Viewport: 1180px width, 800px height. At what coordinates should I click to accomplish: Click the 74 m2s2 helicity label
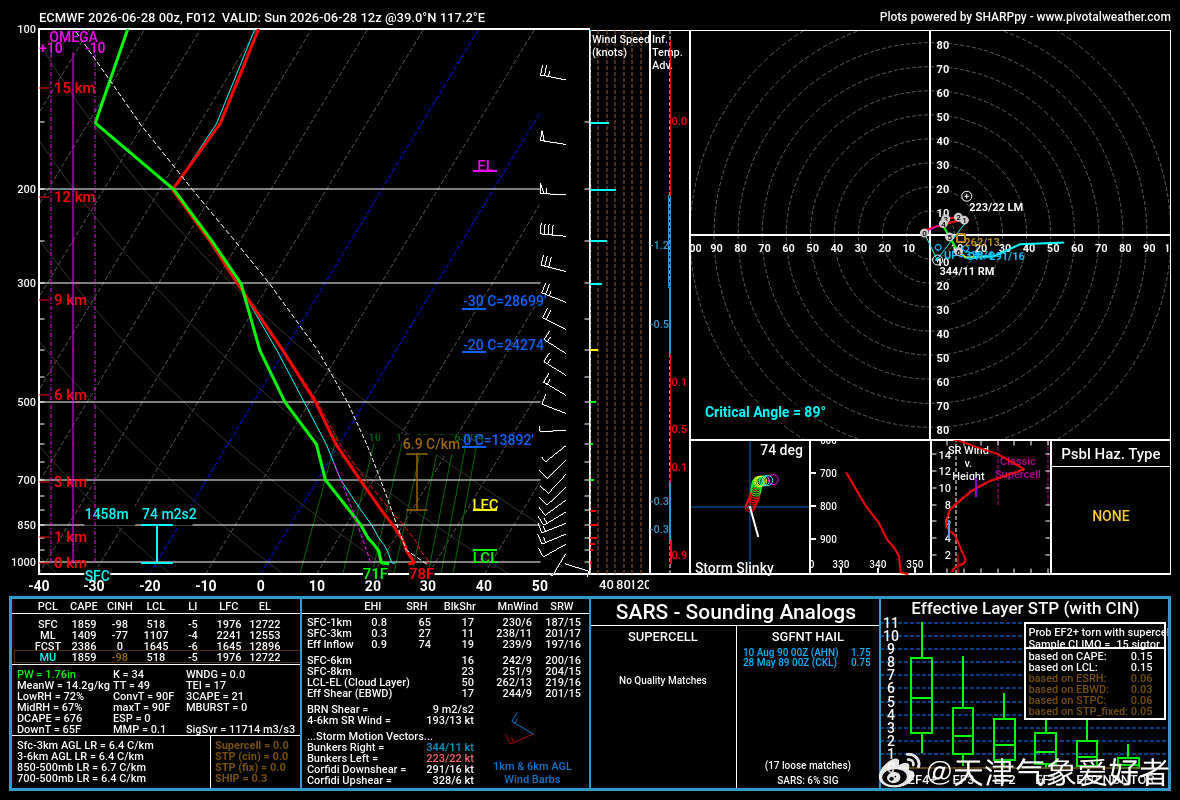[169, 514]
